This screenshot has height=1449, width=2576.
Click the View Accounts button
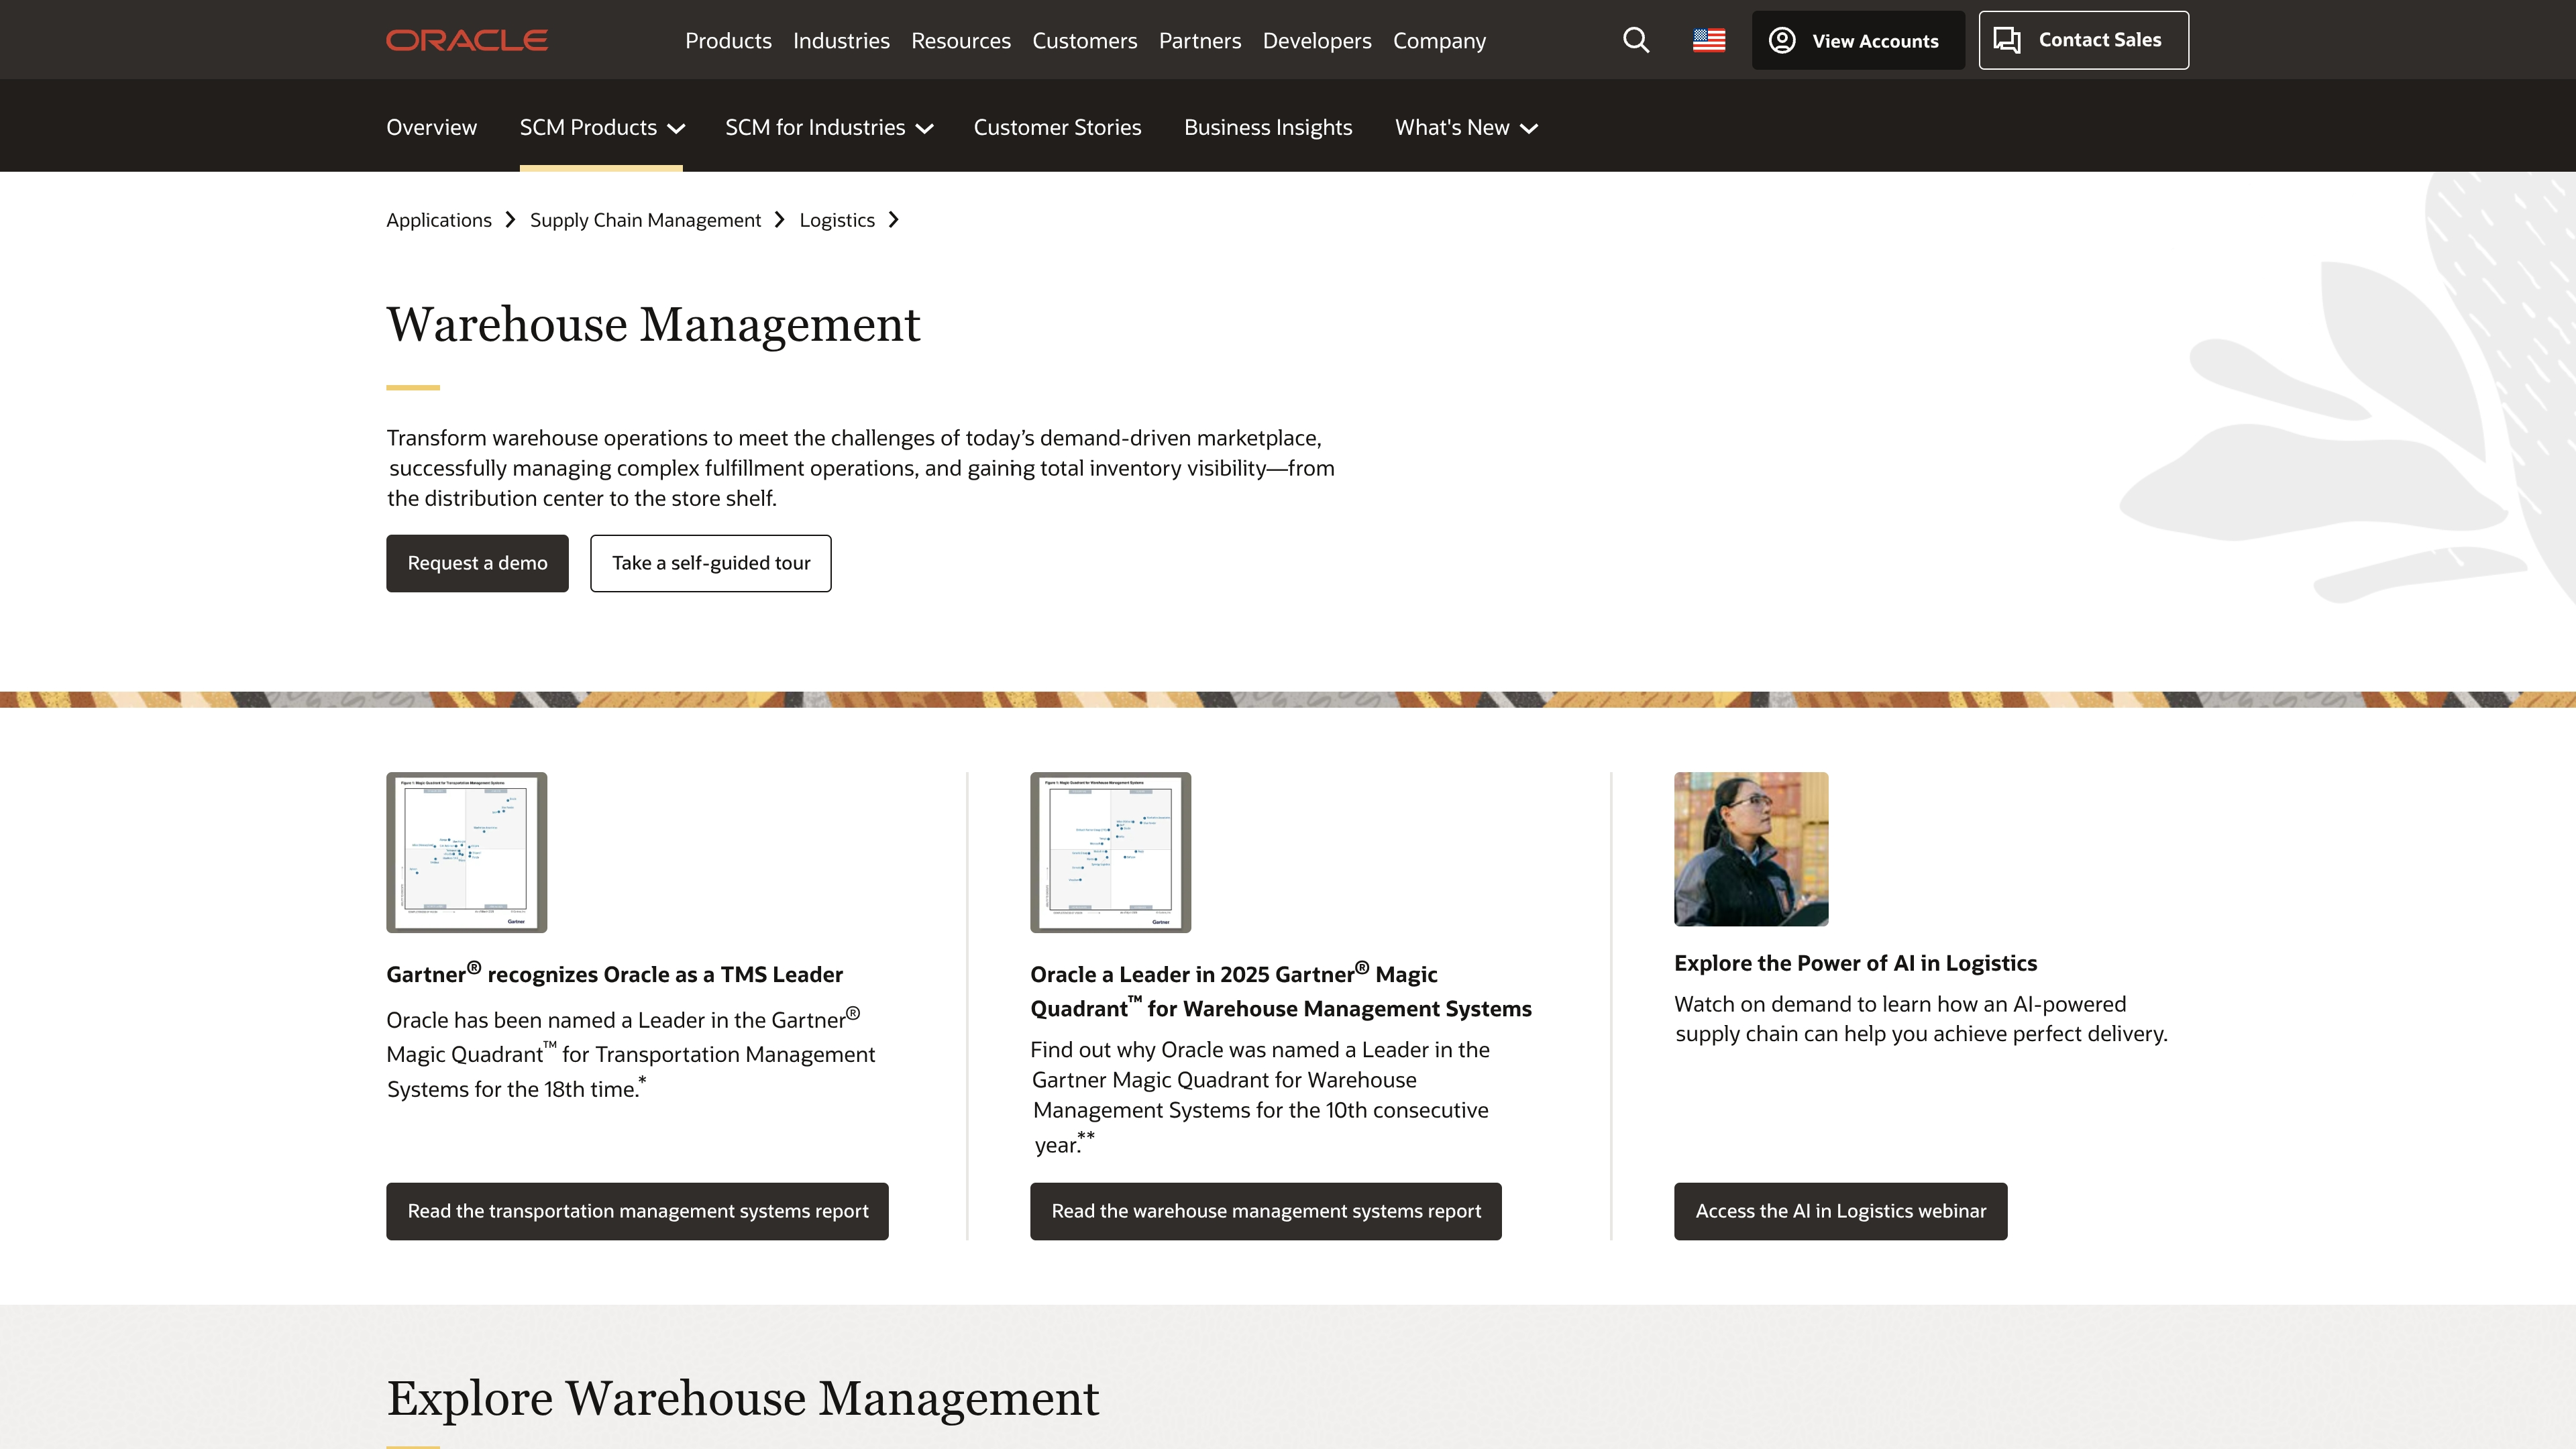[x=1858, y=40]
